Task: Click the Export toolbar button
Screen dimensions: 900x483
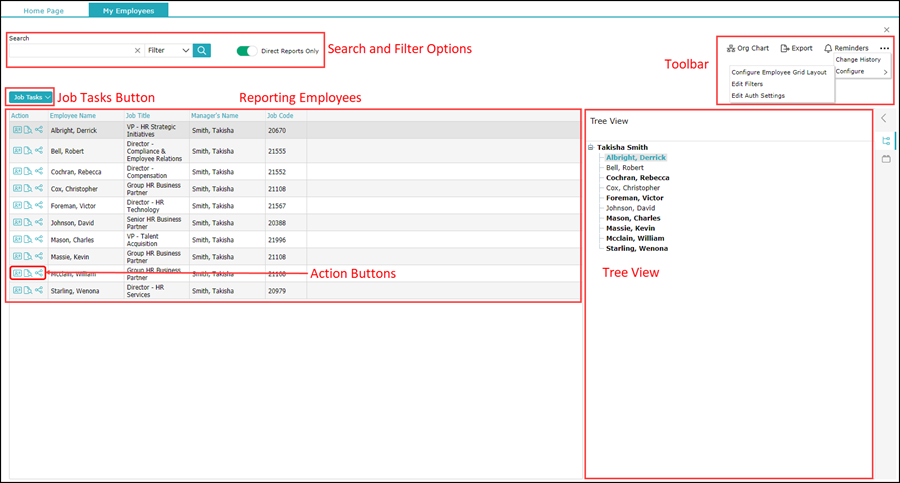Action: [x=796, y=48]
